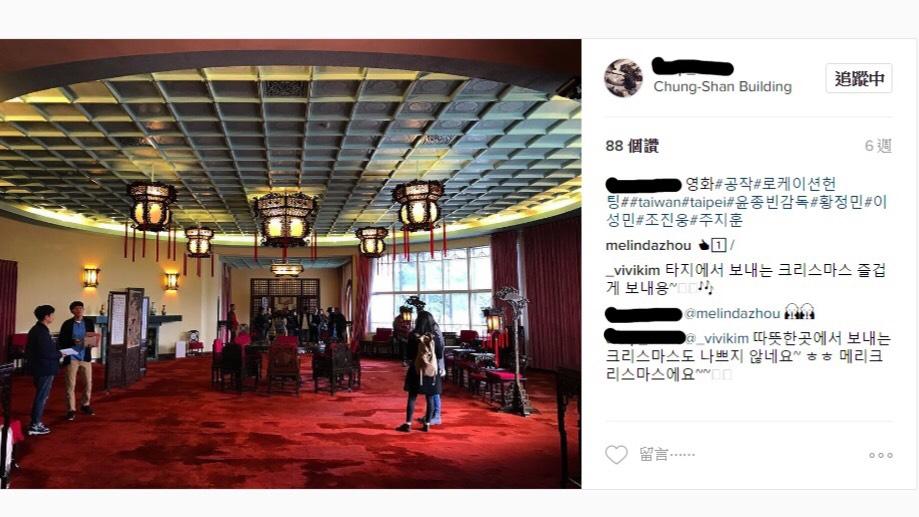Screen dimensions: 919x517
Task: Open the #황정민 hashtag
Action: coord(837,203)
